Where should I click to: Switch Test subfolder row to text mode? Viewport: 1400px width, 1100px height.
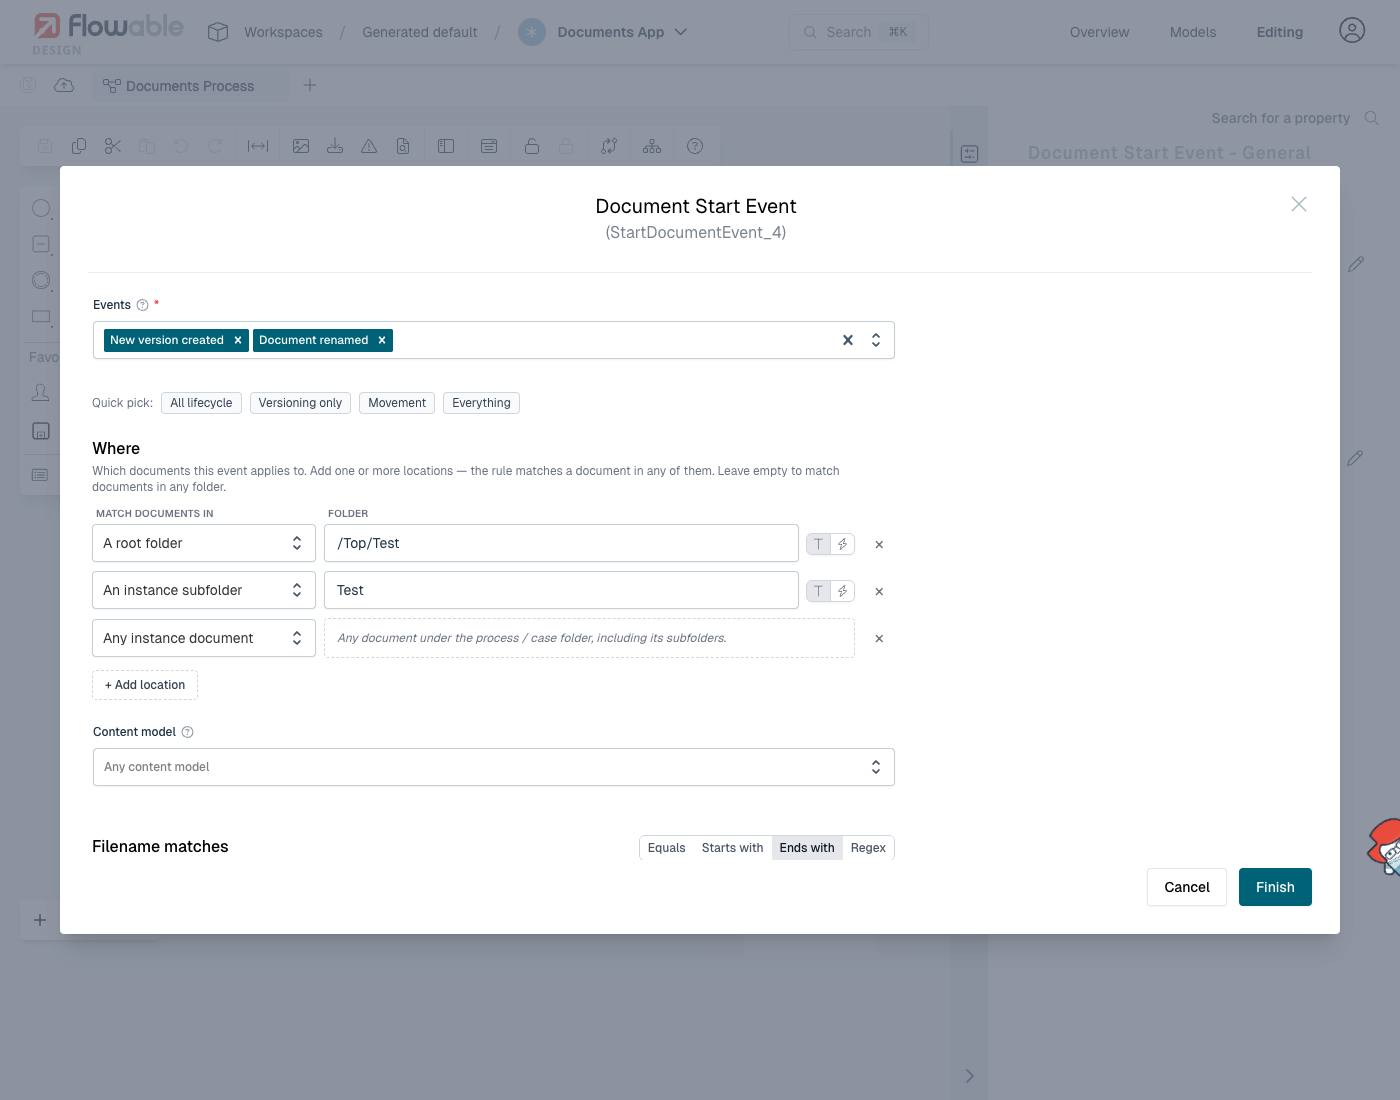[x=819, y=591]
